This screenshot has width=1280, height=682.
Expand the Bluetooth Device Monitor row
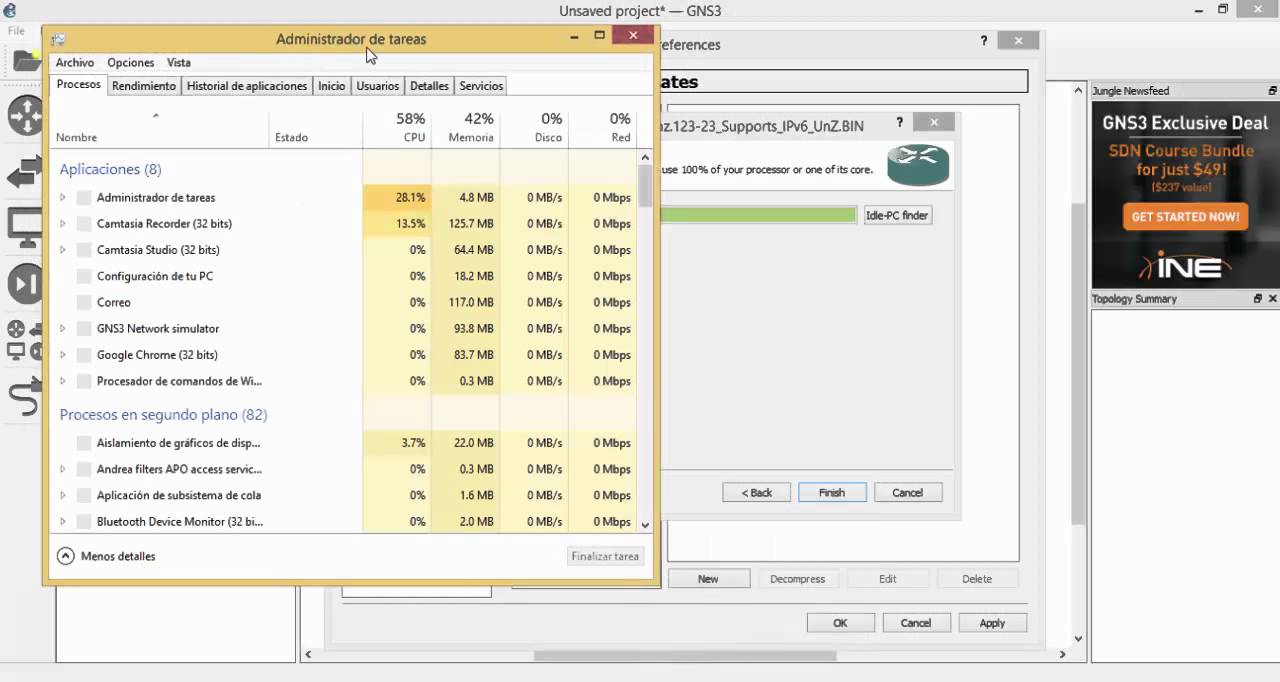[62, 522]
